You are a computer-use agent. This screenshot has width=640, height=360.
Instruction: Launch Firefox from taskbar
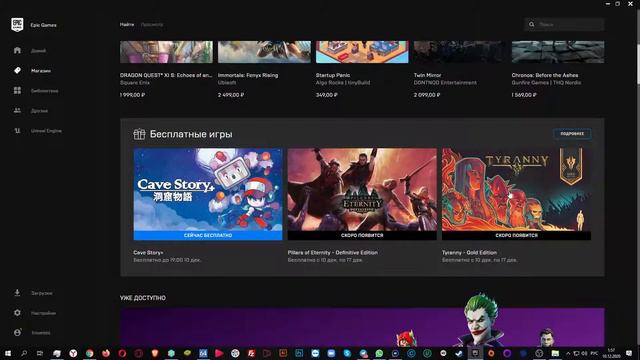click(x=106, y=353)
